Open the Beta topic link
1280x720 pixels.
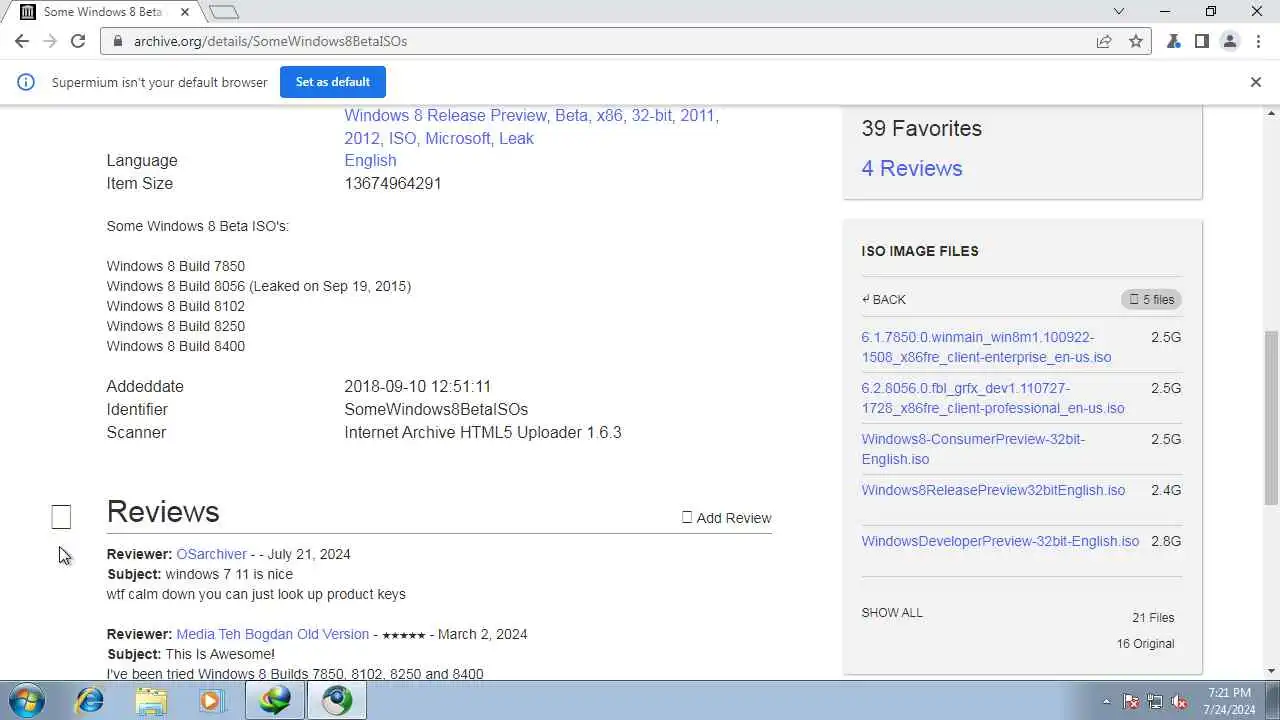pyautogui.click(x=571, y=115)
